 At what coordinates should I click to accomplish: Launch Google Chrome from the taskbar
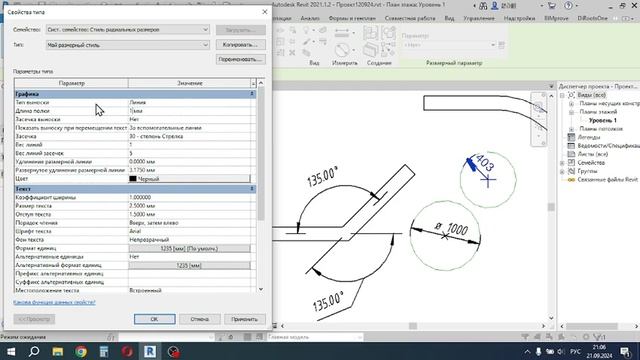[81, 351]
